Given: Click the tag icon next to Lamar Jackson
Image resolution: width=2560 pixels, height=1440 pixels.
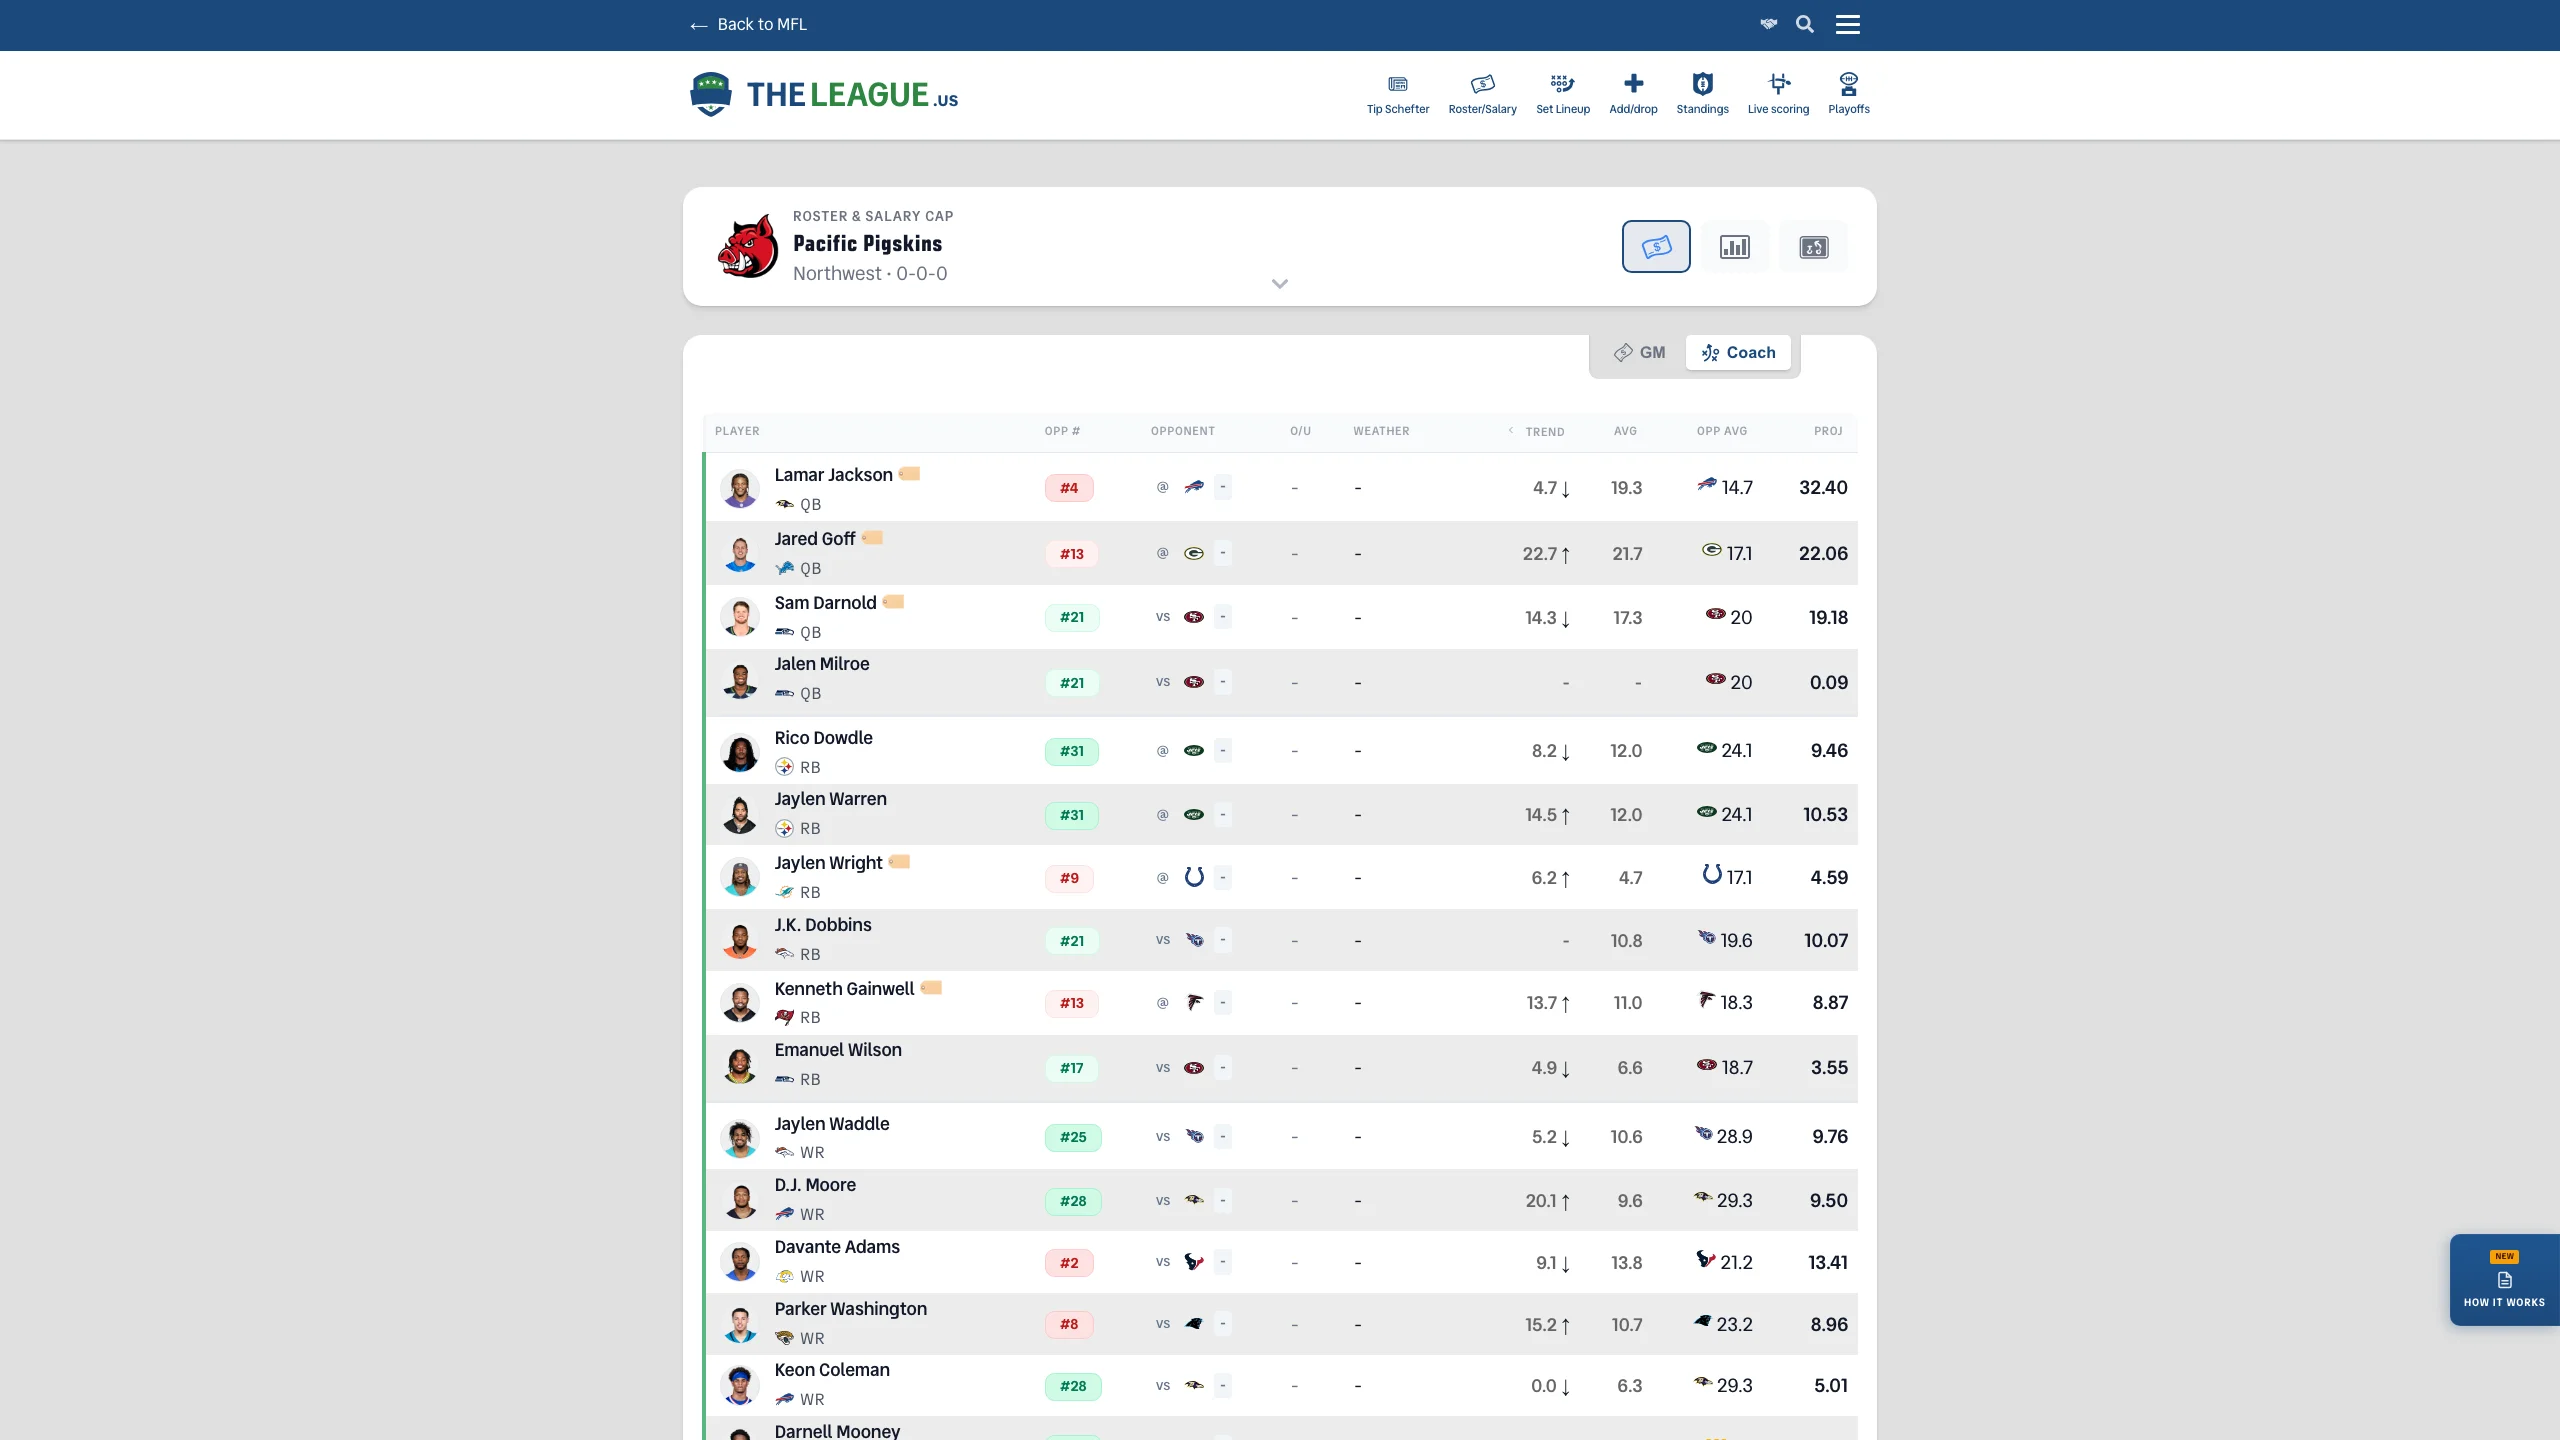Looking at the screenshot, I should coord(909,474).
